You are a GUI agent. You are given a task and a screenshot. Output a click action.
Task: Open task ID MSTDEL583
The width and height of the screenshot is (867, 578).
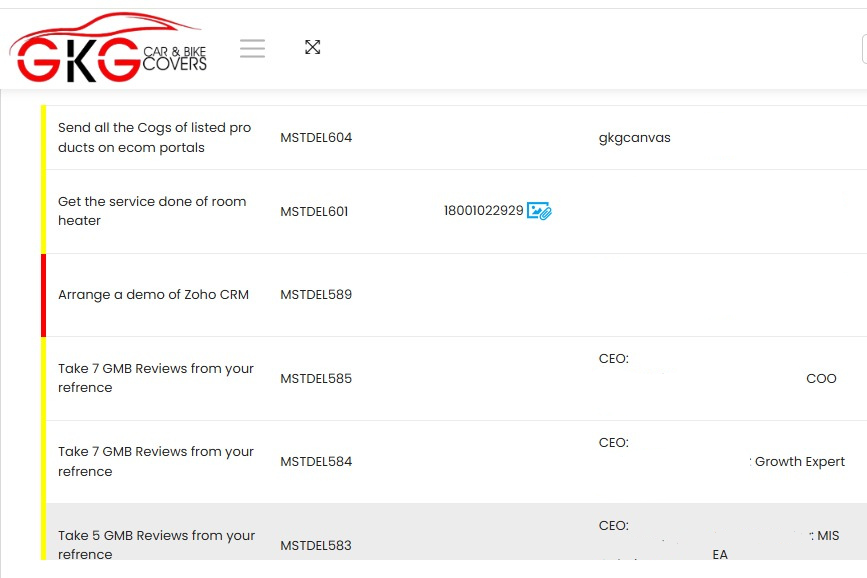point(316,546)
